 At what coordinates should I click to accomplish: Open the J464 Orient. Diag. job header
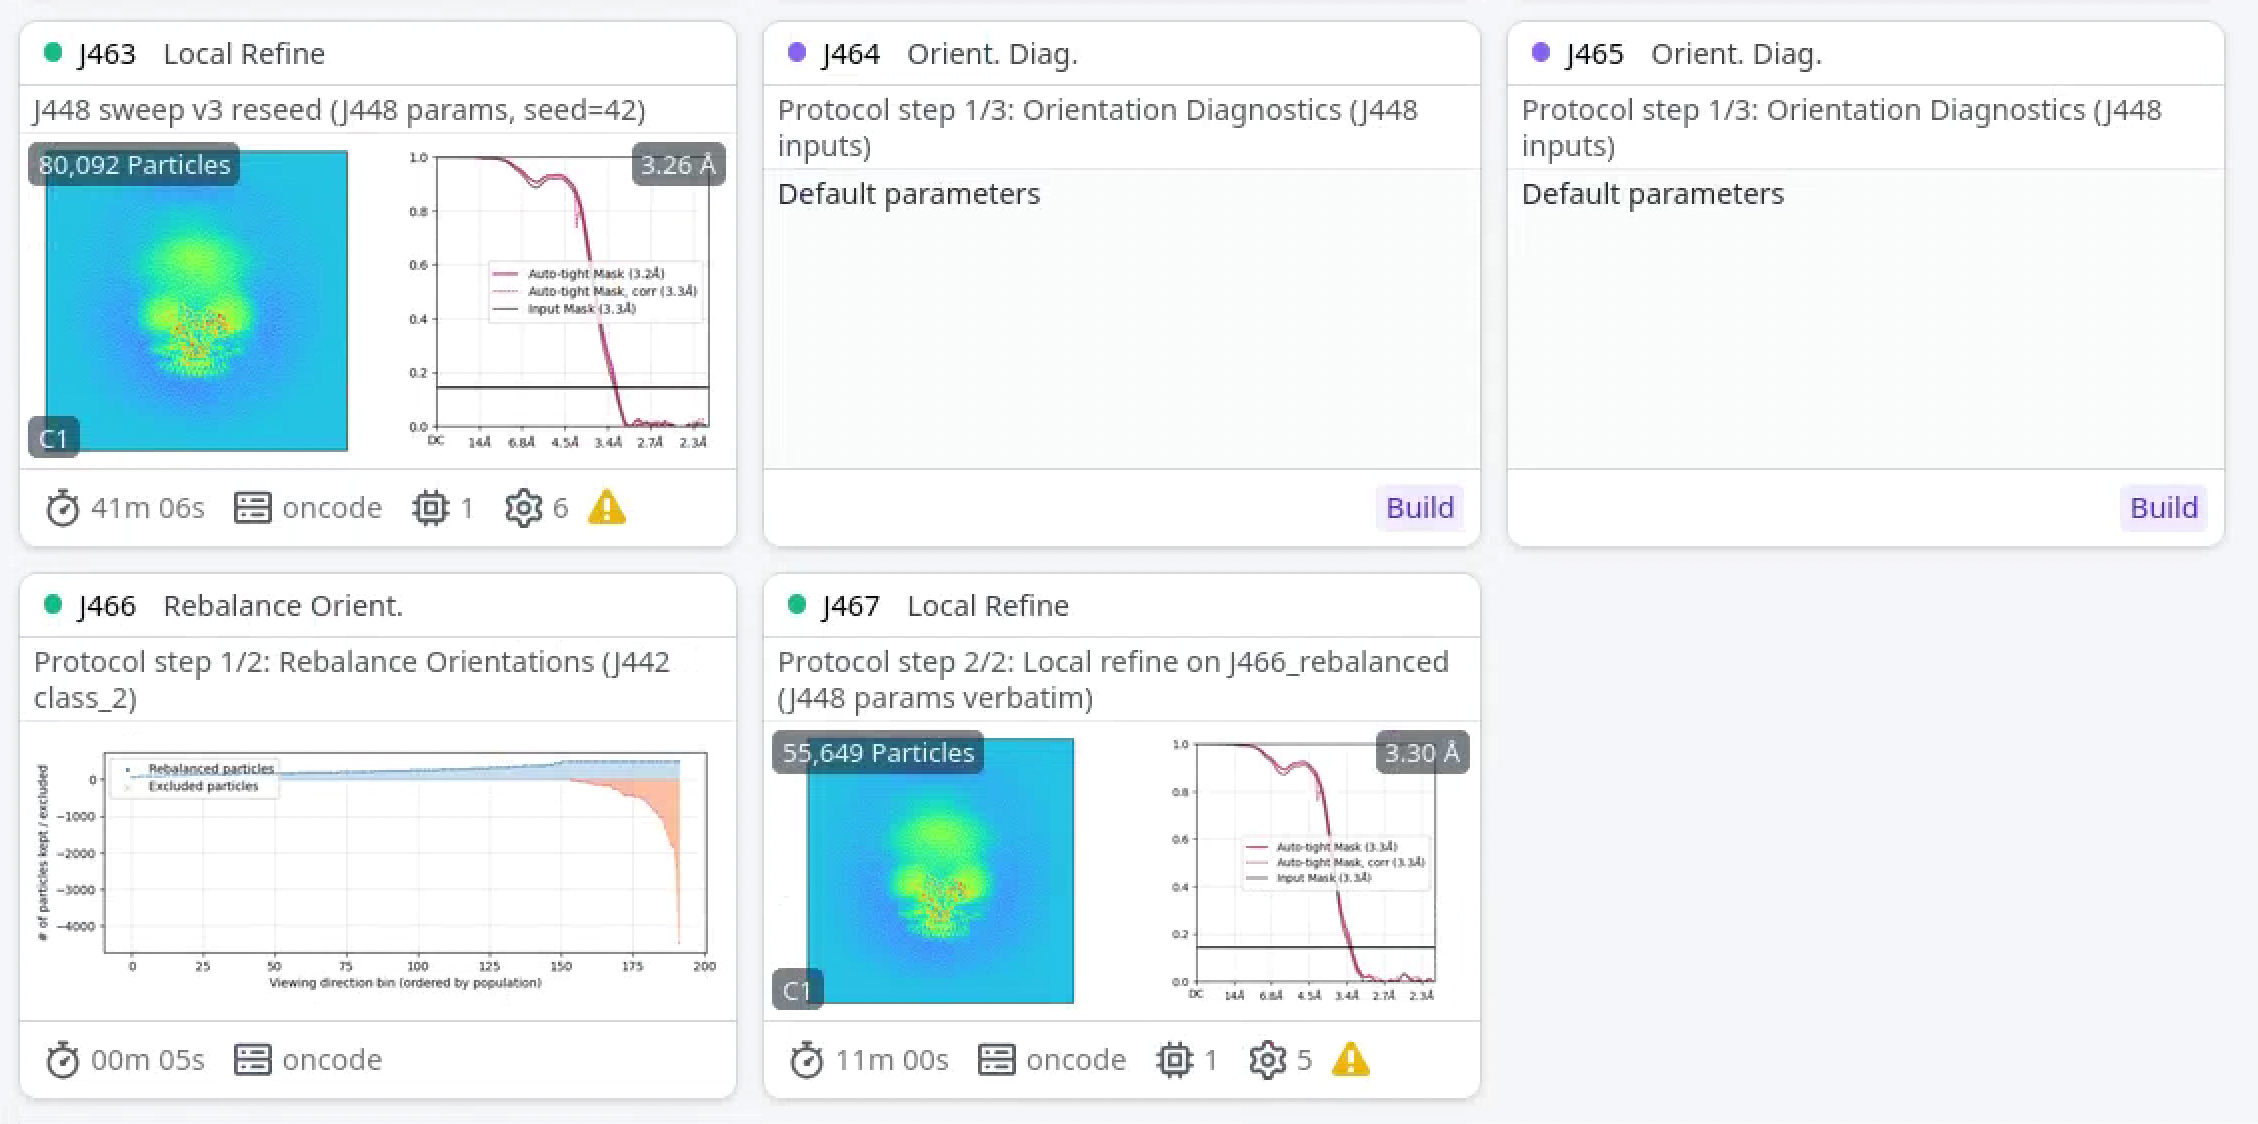[x=1122, y=53]
